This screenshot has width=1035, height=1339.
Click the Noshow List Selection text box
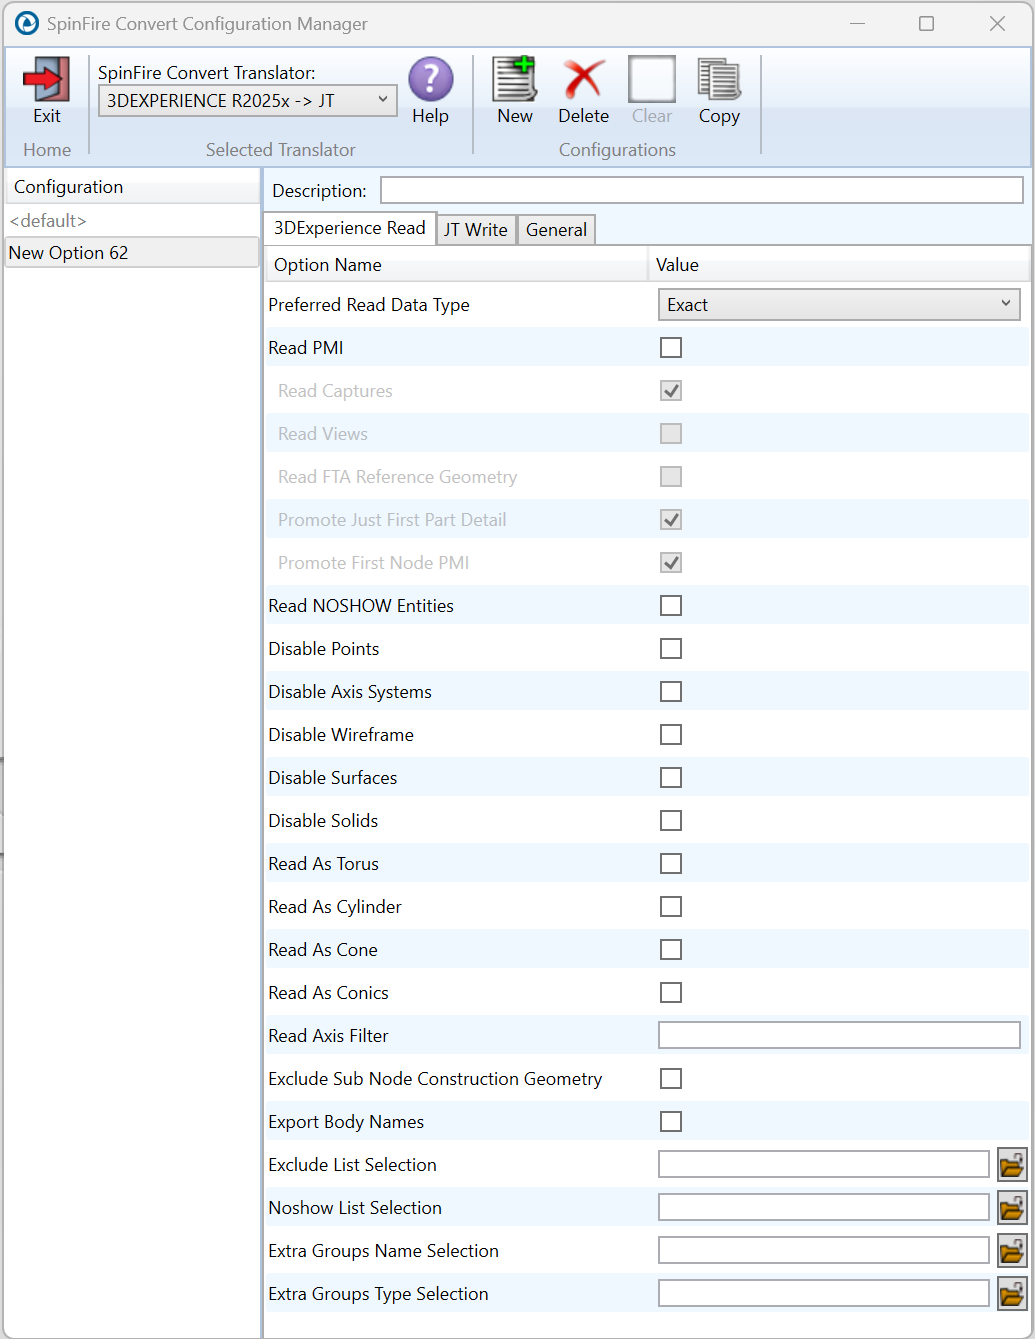point(824,1207)
